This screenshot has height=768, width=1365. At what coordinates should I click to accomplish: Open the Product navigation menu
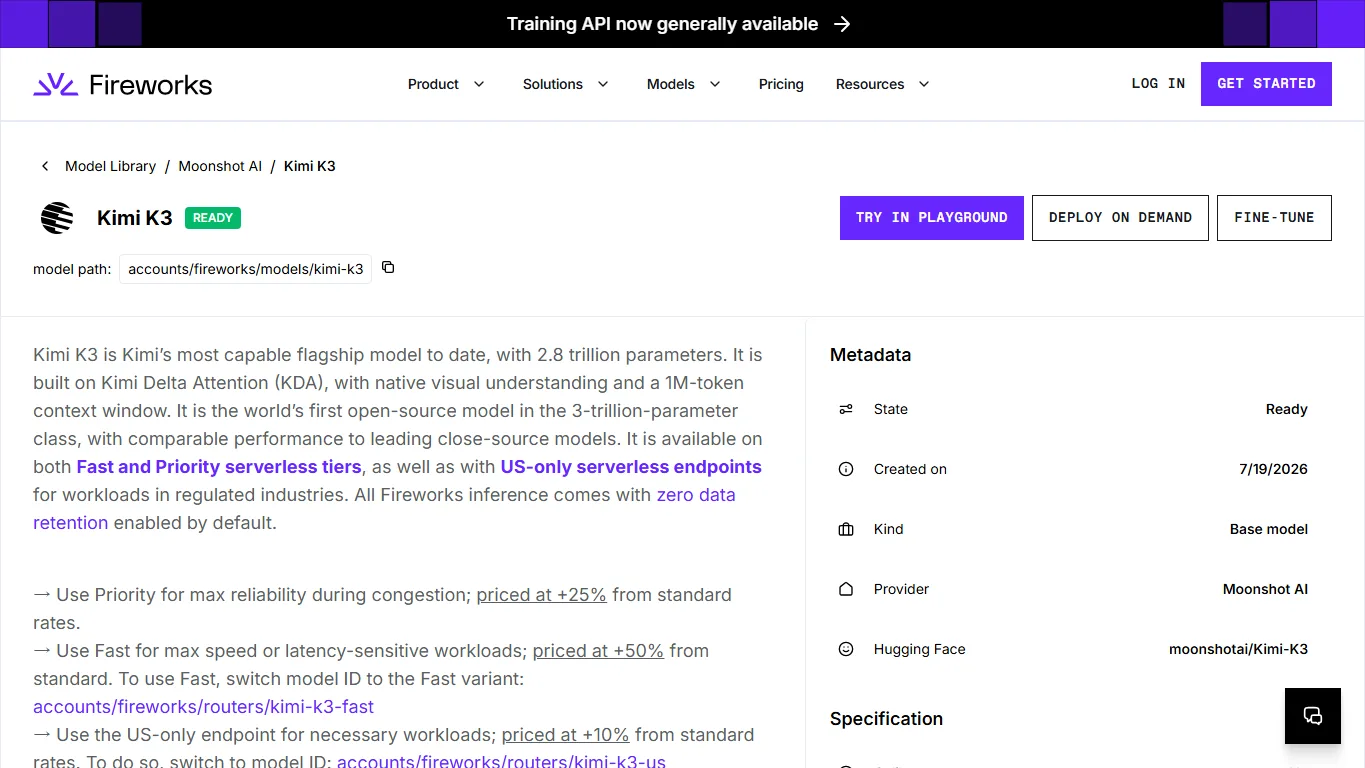click(x=446, y=84)
